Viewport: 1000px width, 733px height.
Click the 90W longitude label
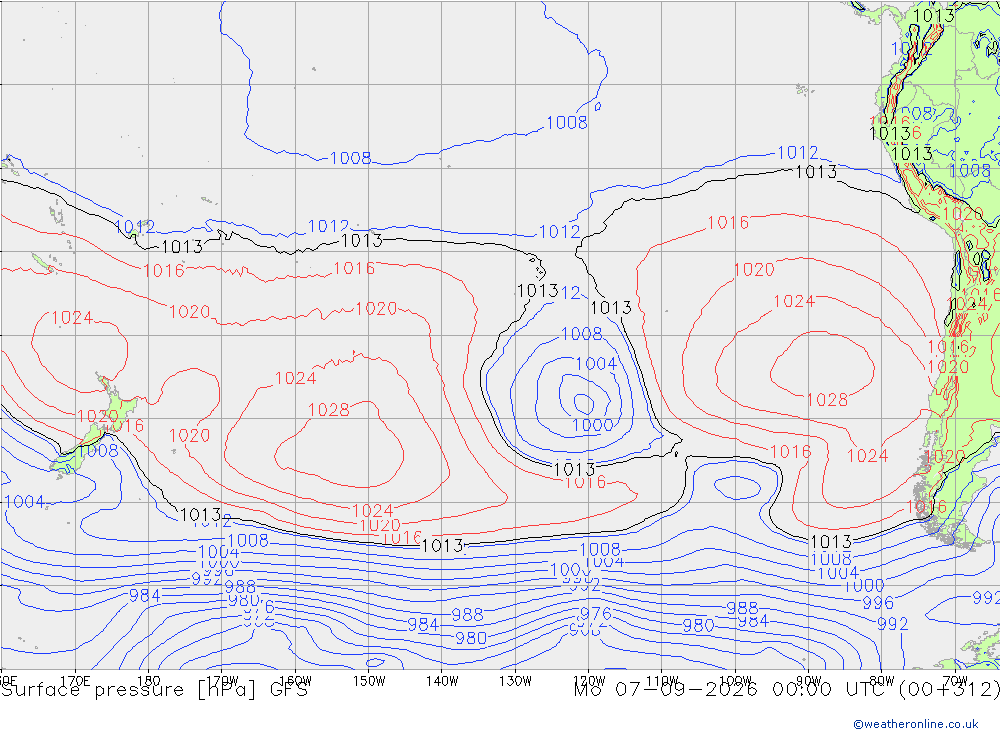click(x=809, y=681)
